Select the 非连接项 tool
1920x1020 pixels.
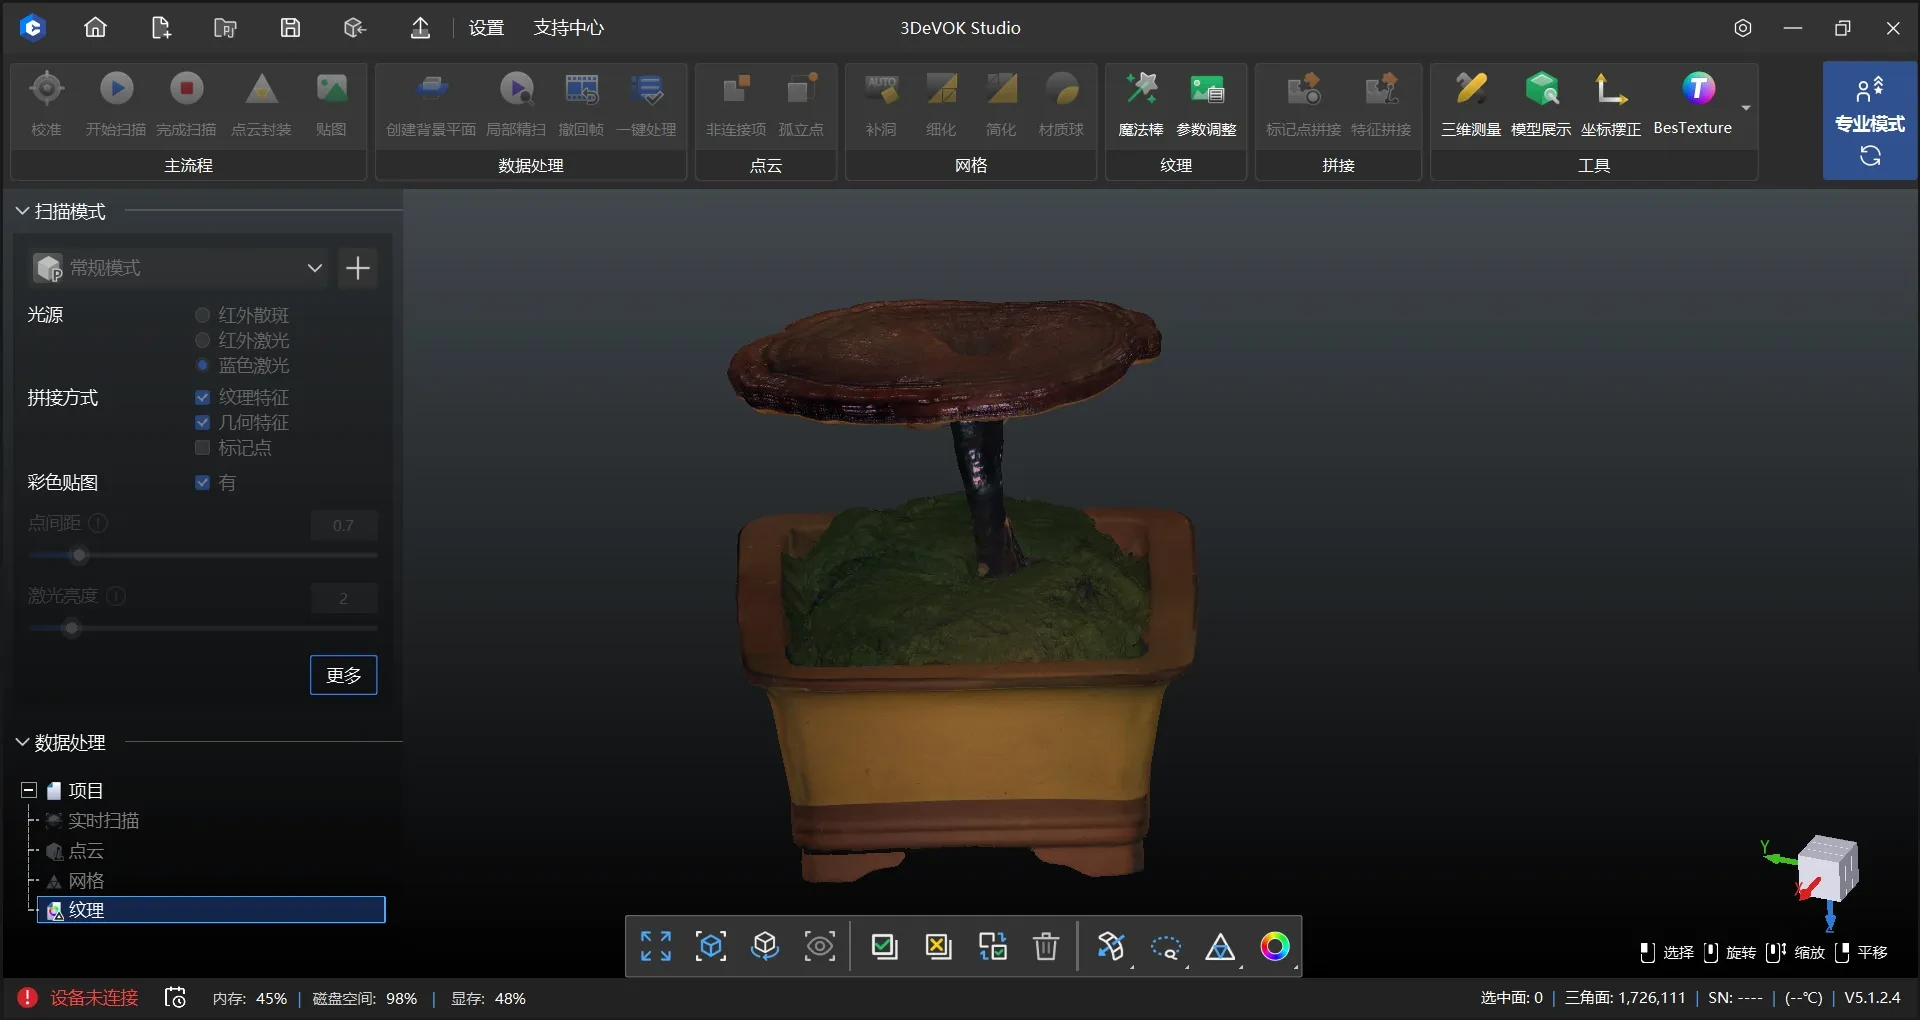coord(736,104)
